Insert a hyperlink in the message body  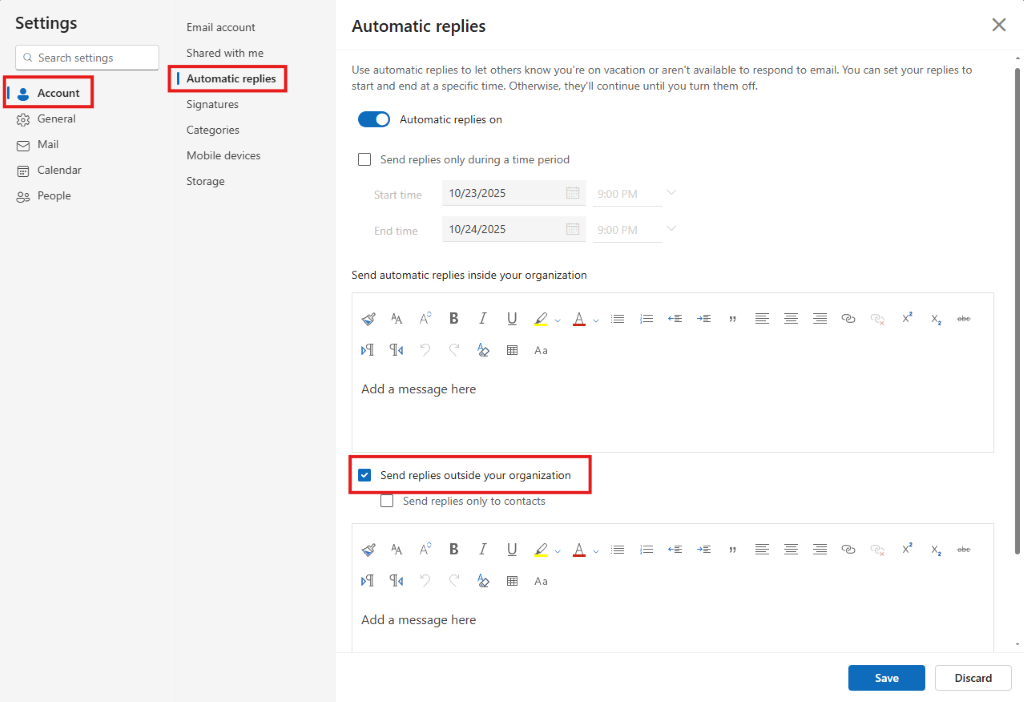click(x=847, y=318)
